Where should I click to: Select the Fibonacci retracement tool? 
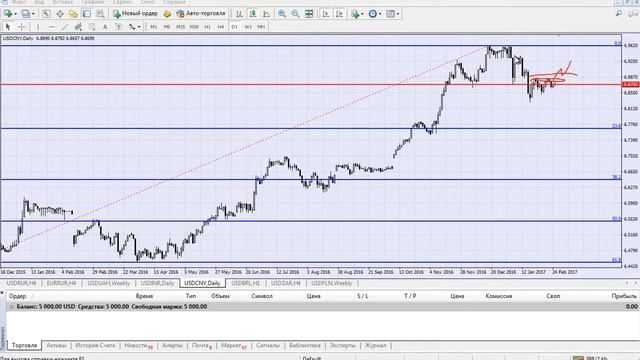92,27
